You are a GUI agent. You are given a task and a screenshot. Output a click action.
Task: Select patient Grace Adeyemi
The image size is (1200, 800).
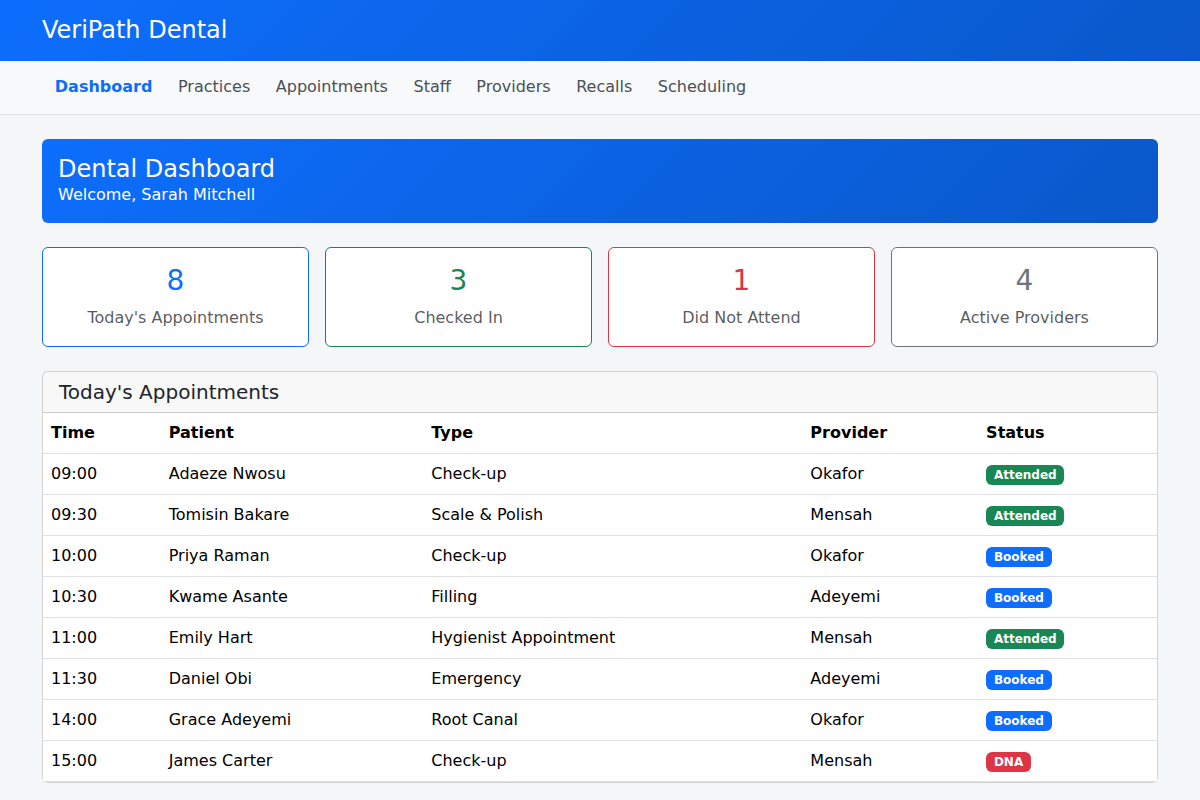click(230, 720)
